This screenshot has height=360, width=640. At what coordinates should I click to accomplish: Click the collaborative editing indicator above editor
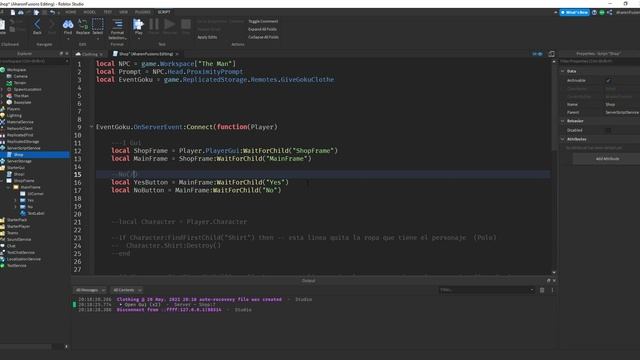coord(537,54)
